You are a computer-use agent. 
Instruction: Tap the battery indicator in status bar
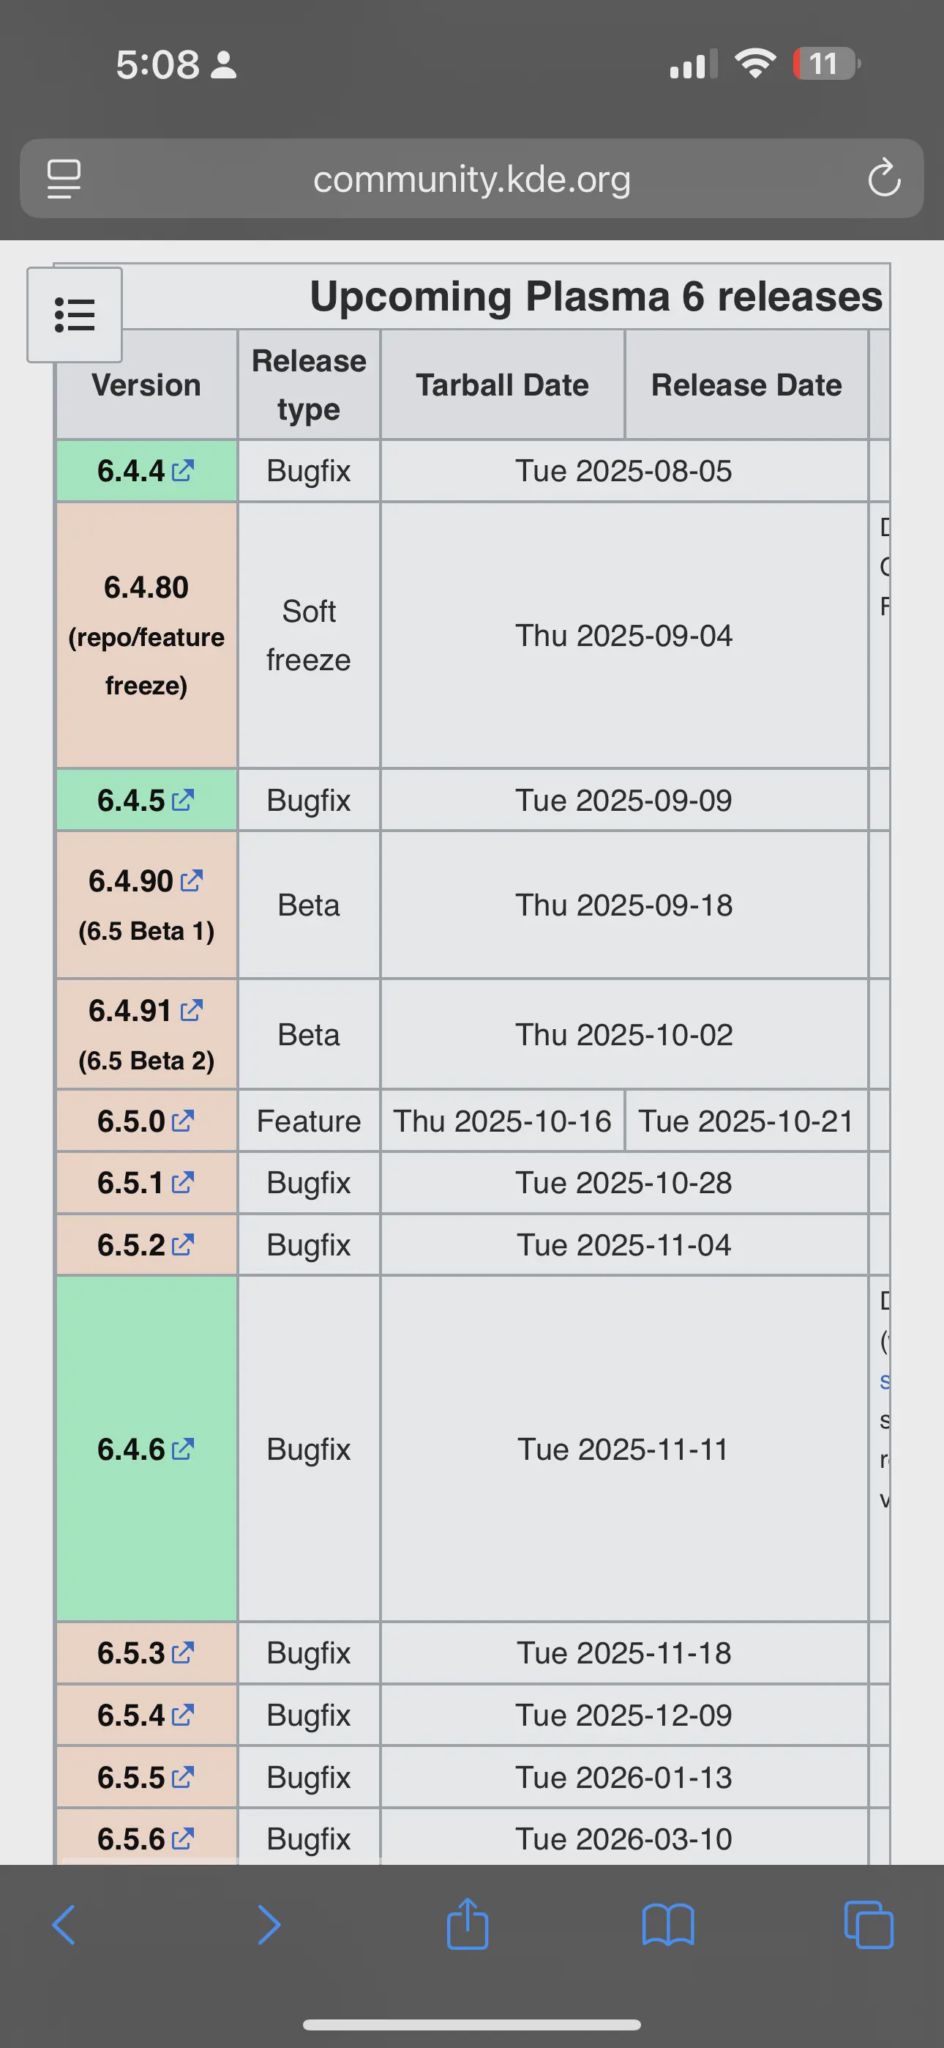tap(826, 64)
